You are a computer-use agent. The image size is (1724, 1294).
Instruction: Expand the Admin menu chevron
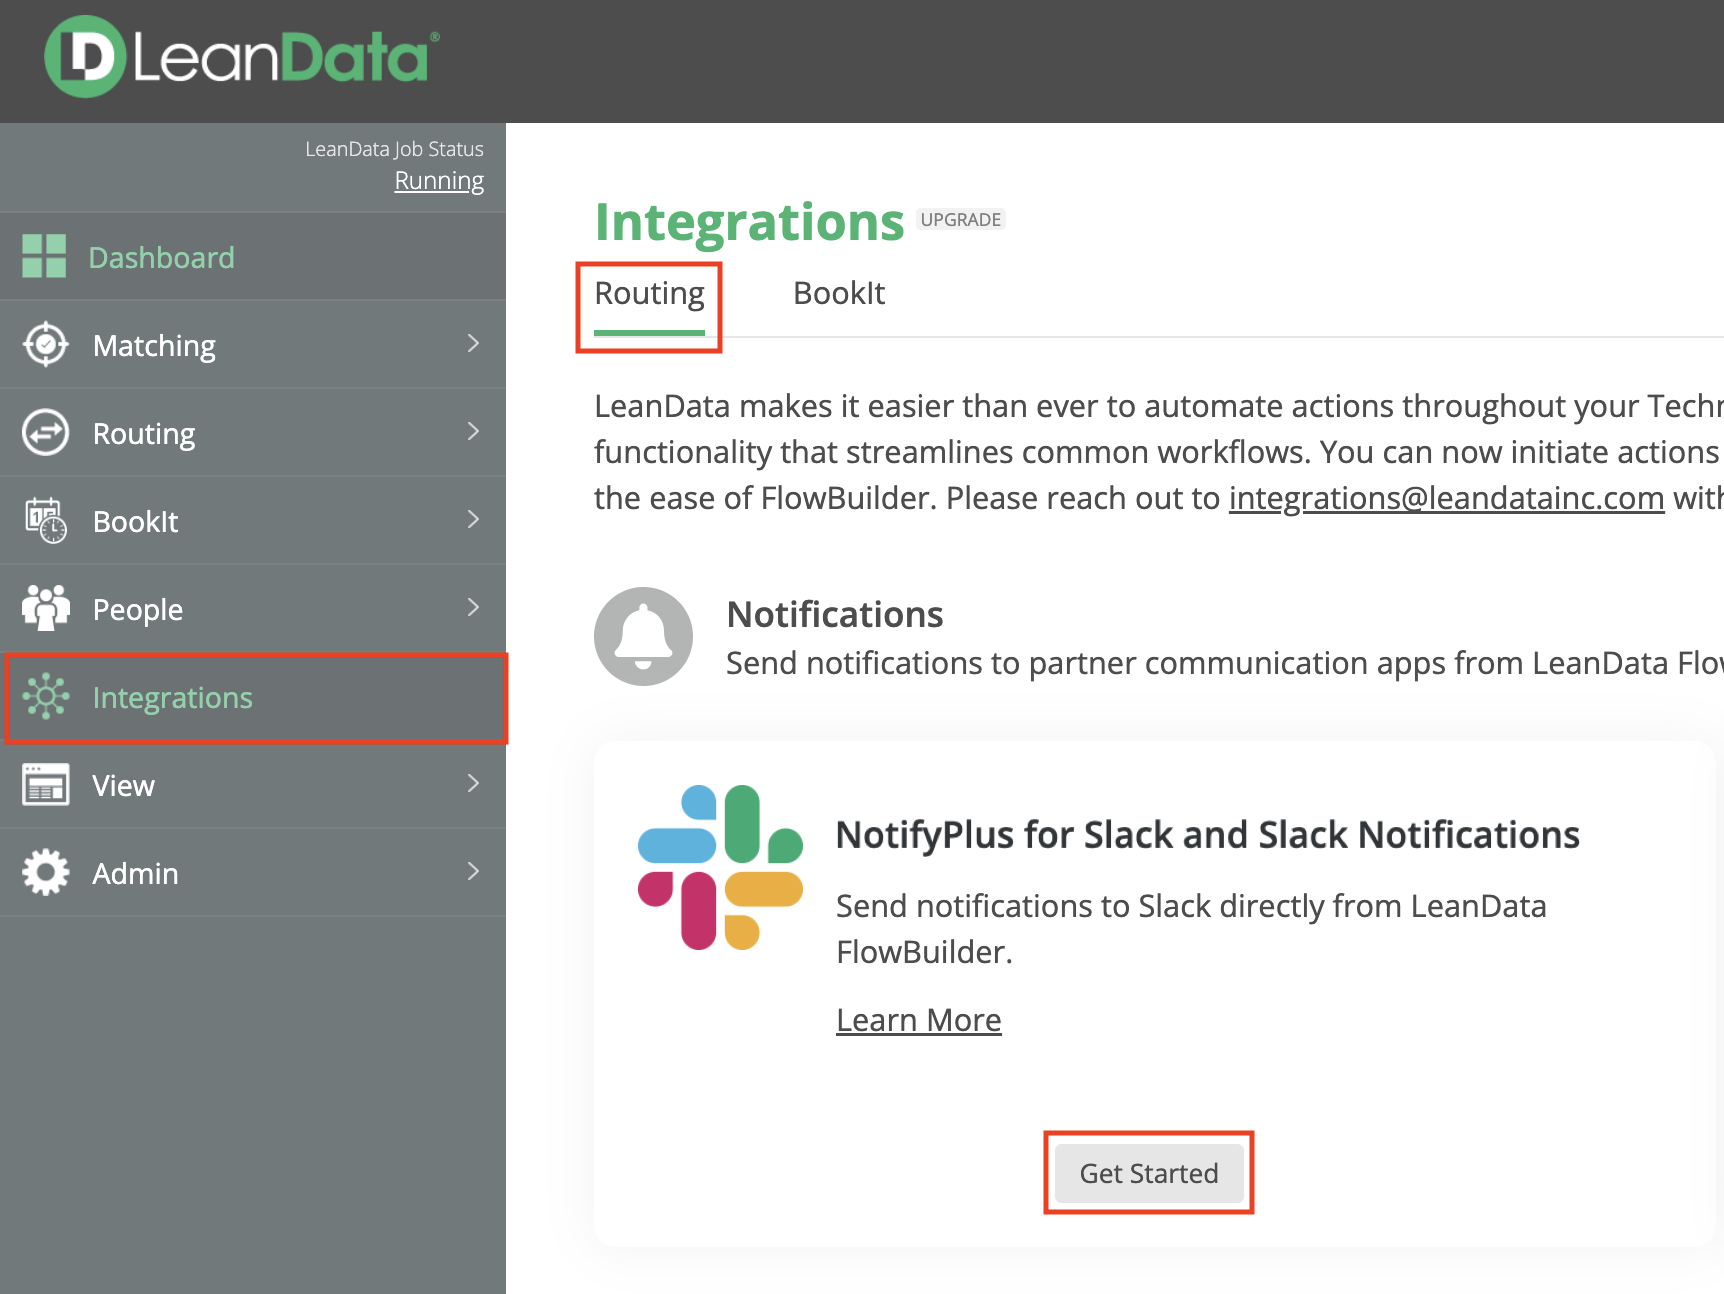click(473, 872)
